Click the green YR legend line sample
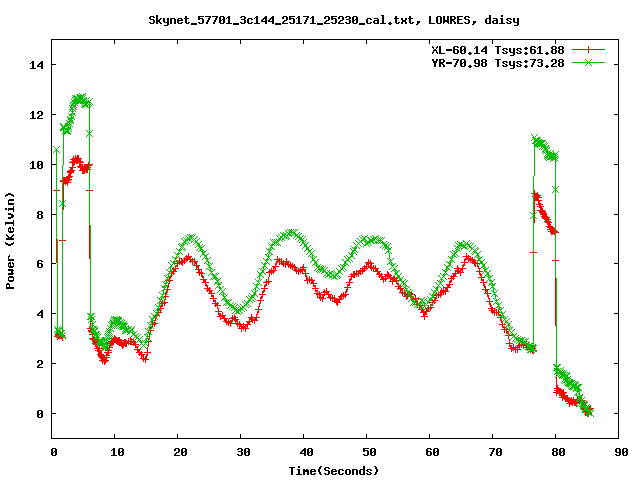 pos(588,62)
